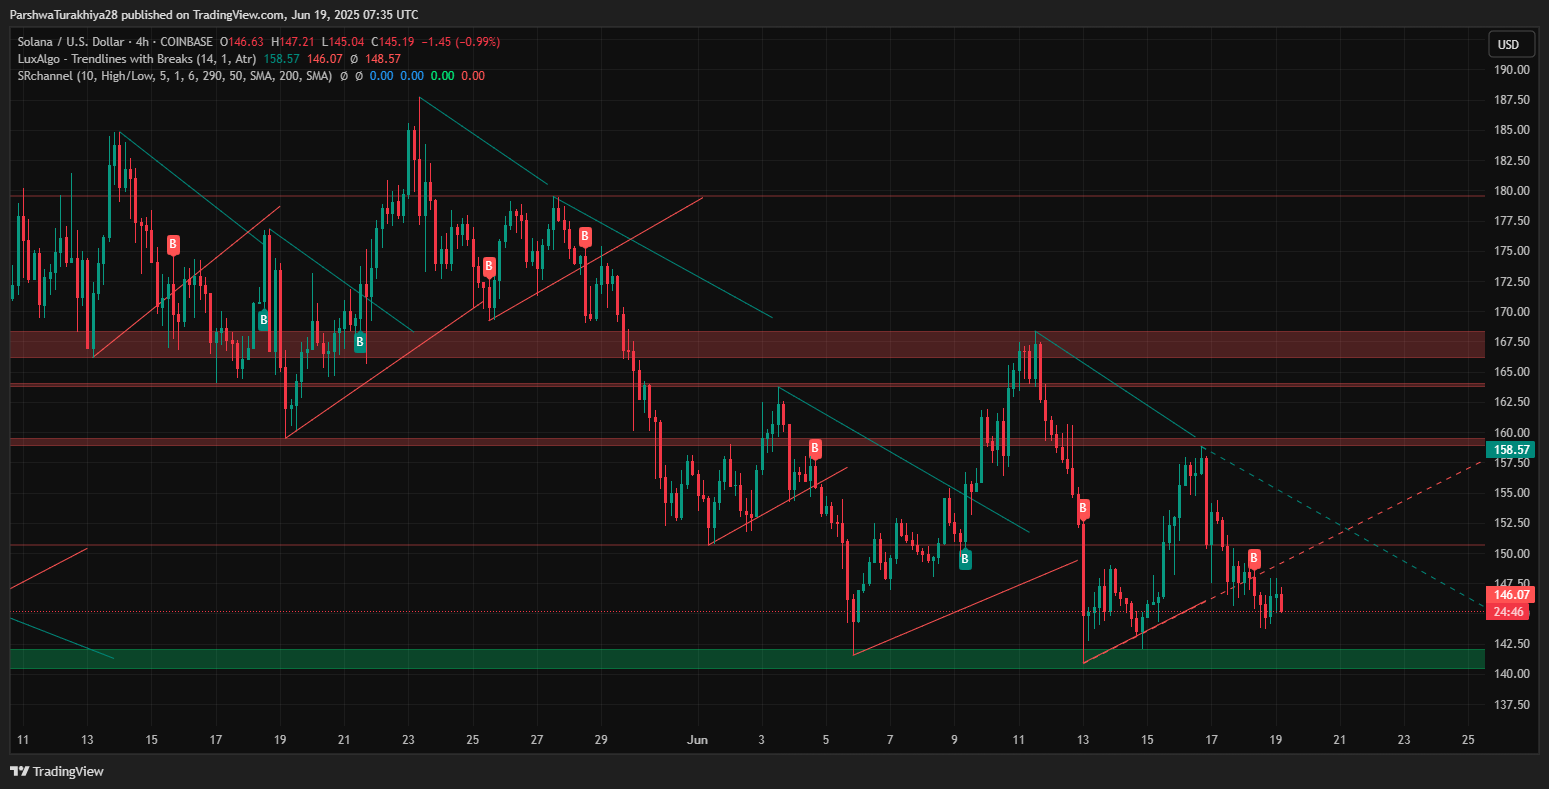
Task: Click the red B marker near May 28
Action: (x=585, y=237)
